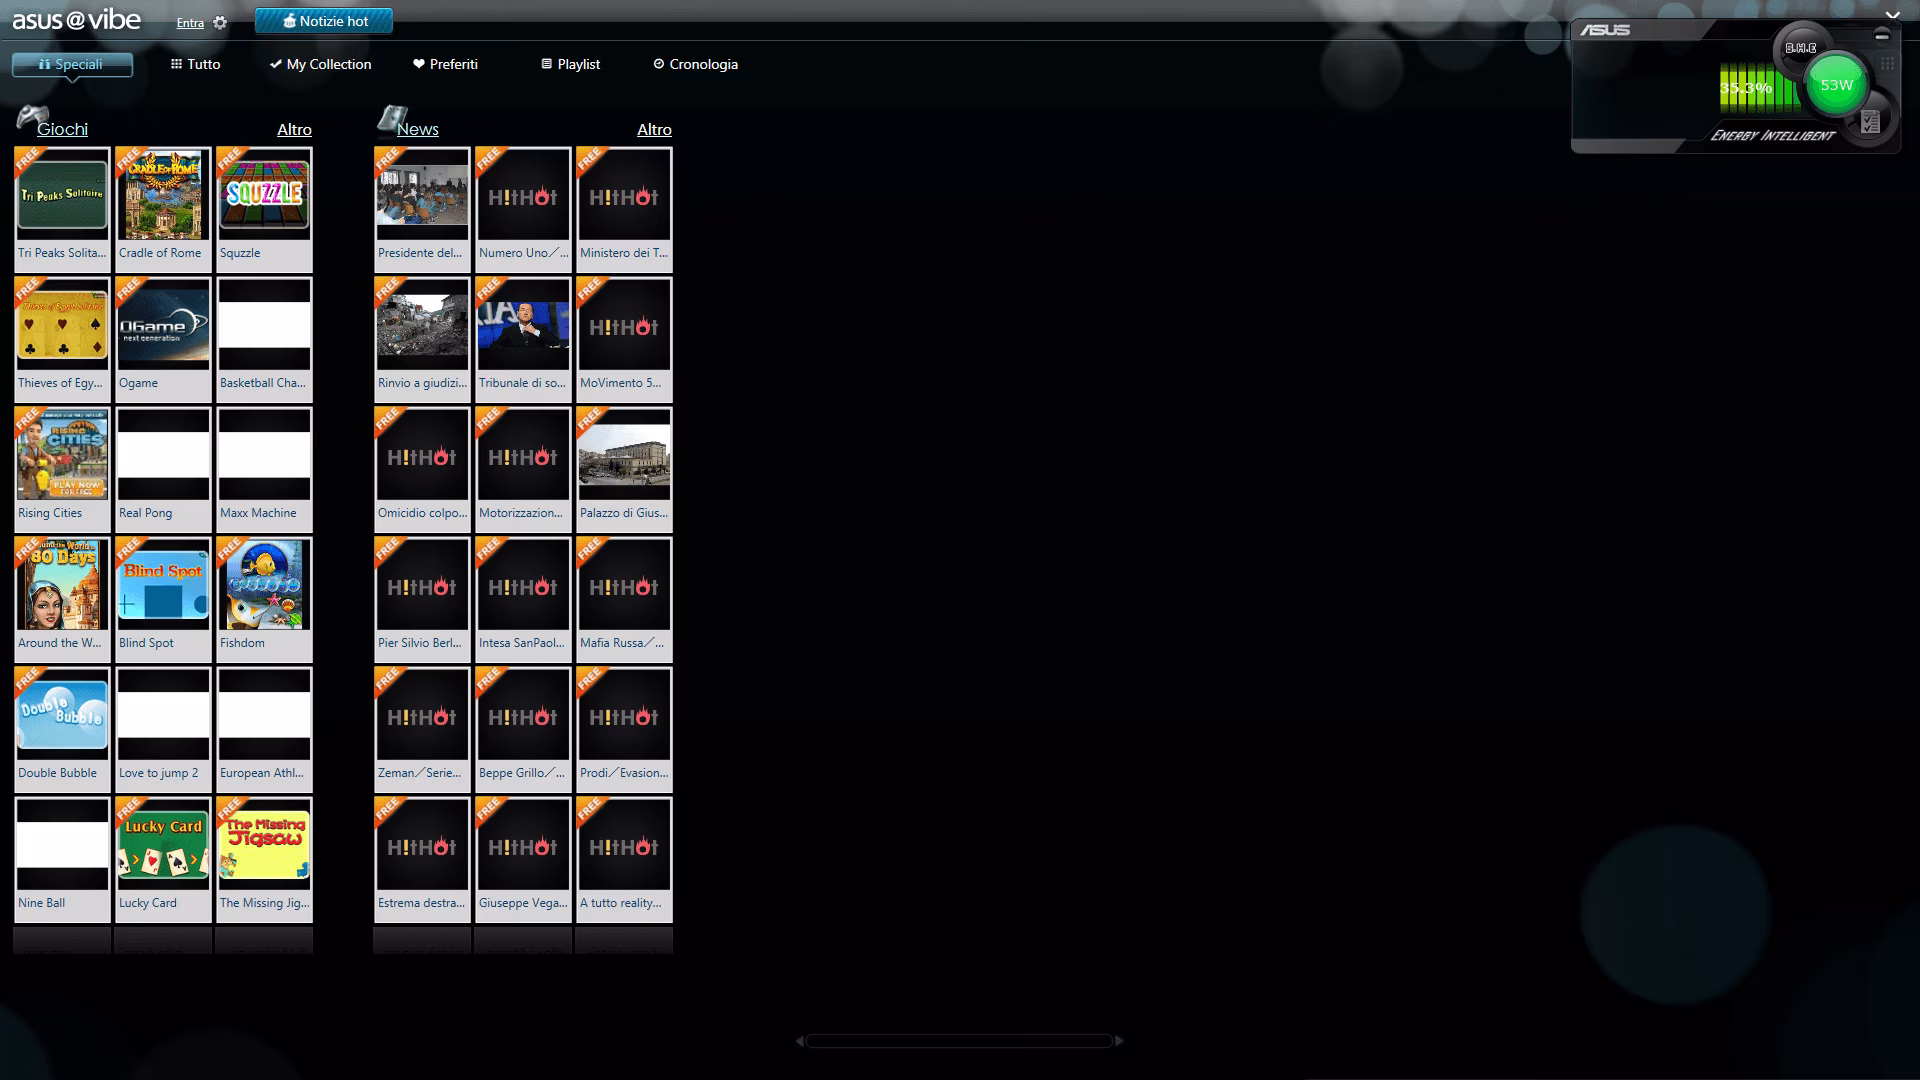The image size is (1920, 1080).
Task: Open the Cradle of Rome game
Action: pos(163,210)
